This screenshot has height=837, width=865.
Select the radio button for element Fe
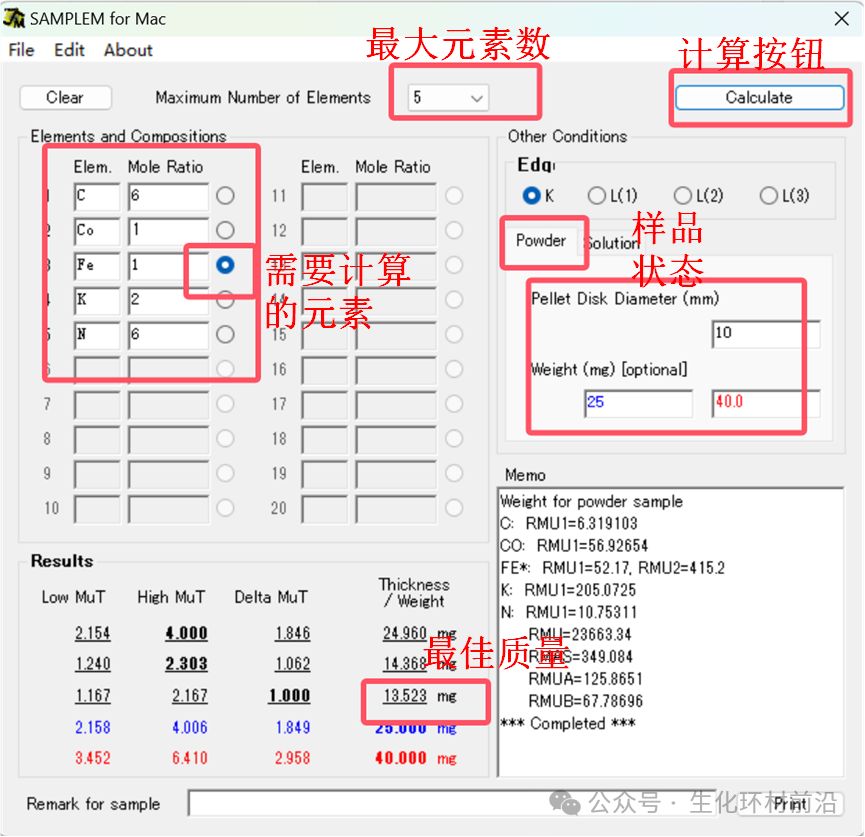(x=225, y=265)
